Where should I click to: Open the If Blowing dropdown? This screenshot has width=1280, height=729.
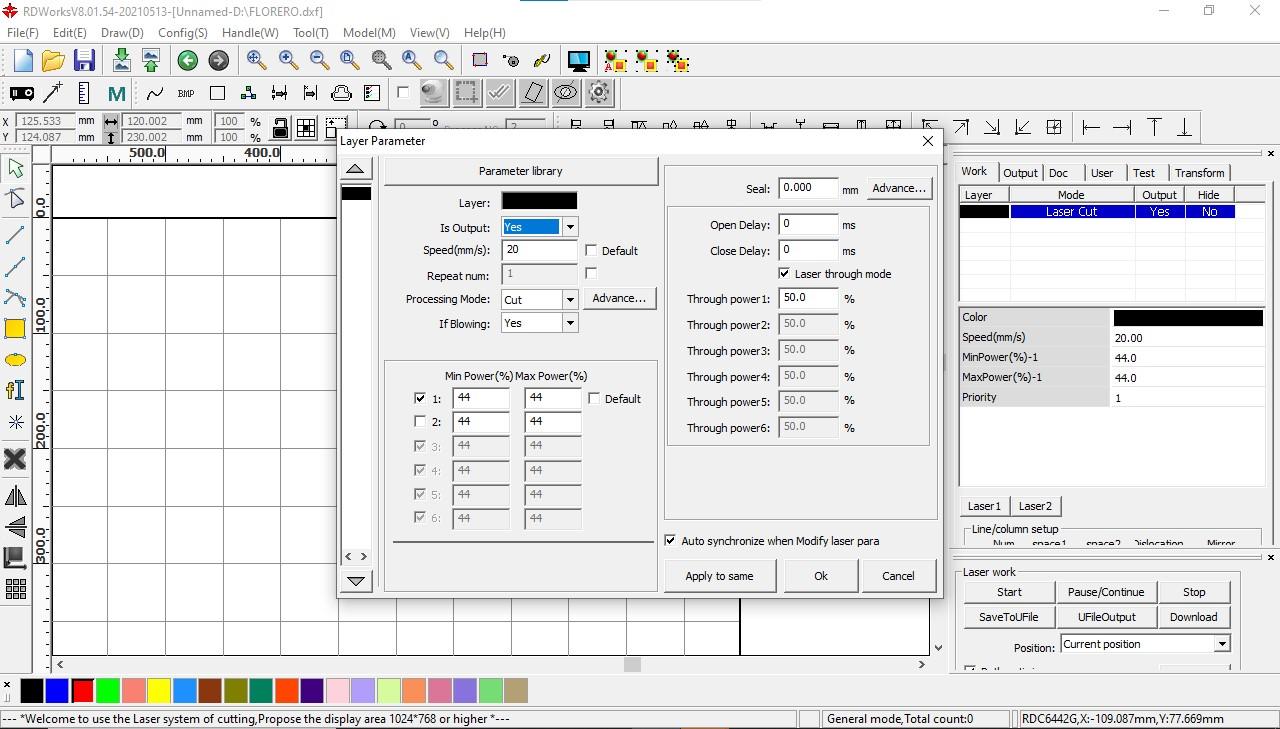click(569, 323)
